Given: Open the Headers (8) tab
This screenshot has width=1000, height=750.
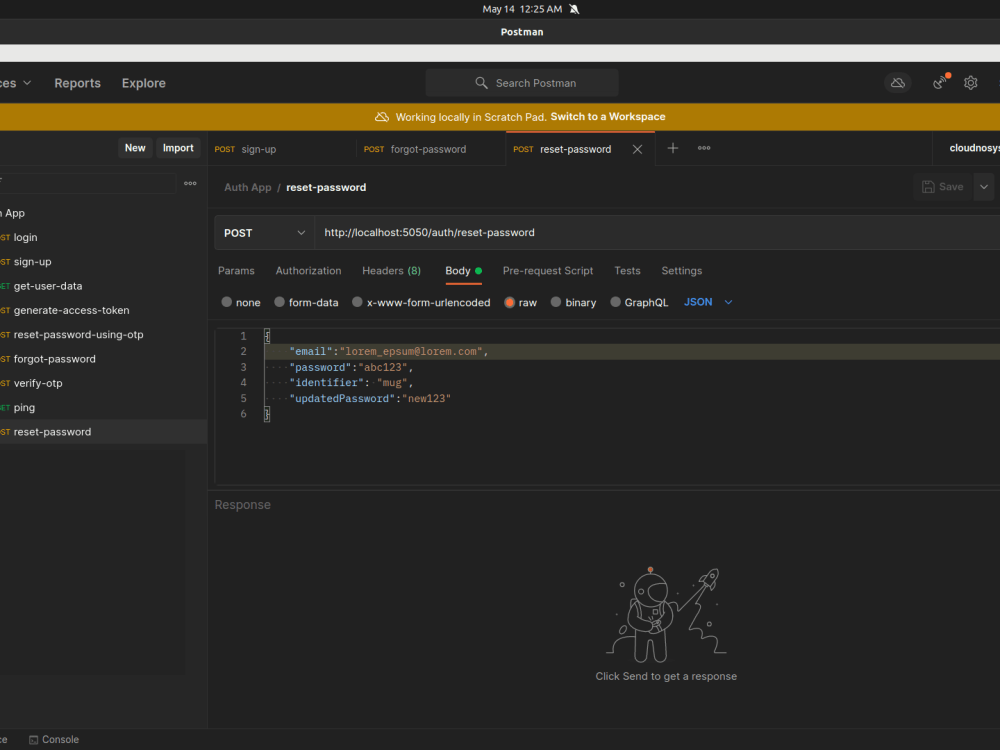Looking at the screenshot, I should 392,271.
